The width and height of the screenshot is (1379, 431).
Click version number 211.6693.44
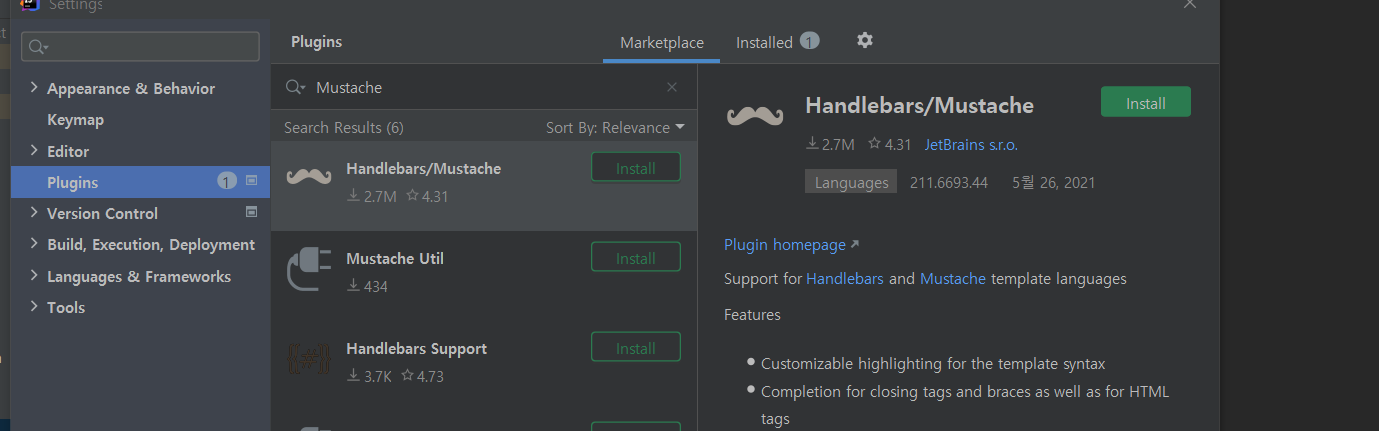click(949, 183)
